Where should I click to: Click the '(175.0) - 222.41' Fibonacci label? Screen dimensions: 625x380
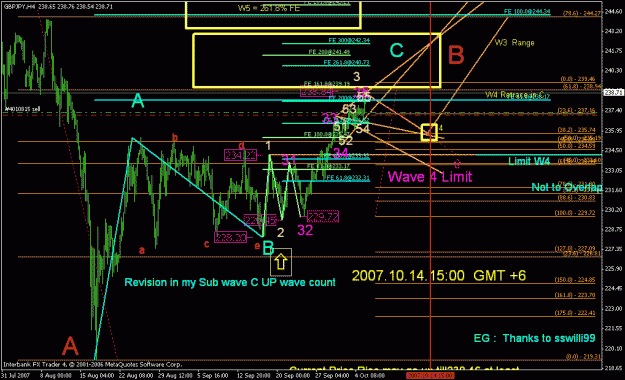[575, 313]
